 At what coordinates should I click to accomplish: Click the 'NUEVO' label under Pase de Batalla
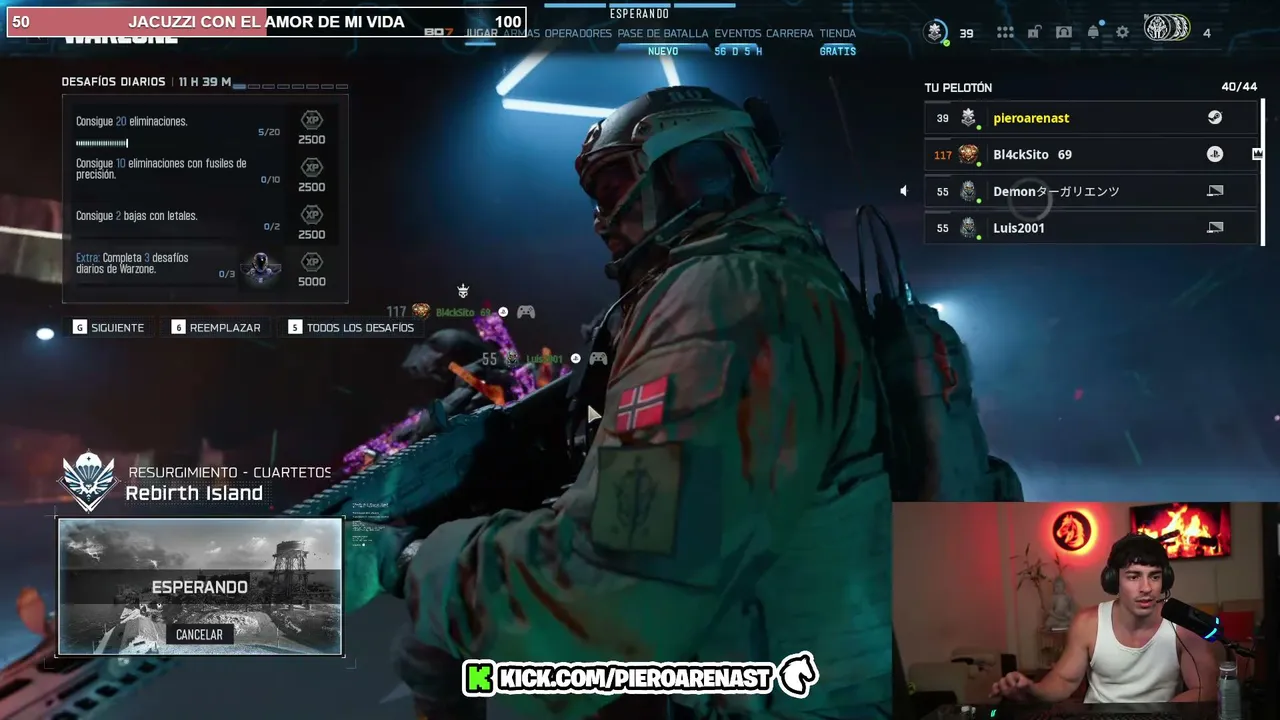coord(663,51)
